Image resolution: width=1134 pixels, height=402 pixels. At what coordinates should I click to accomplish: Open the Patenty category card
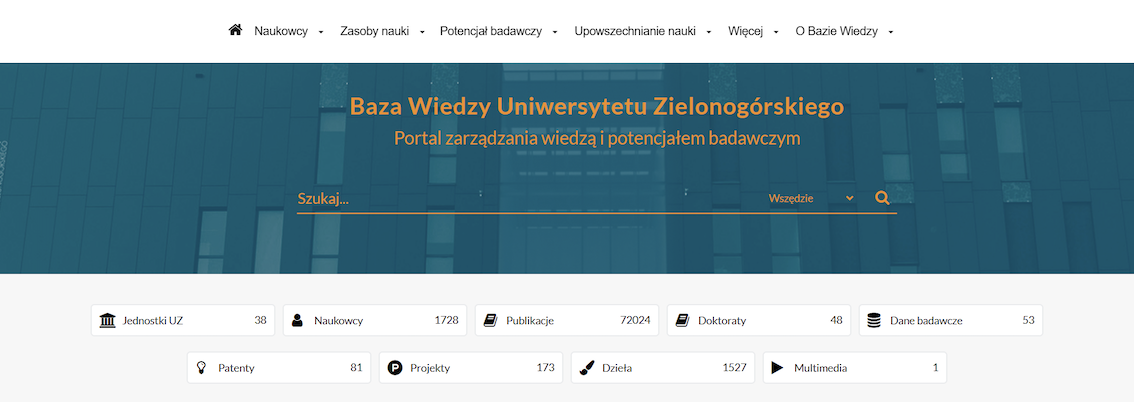coord(279,367)
